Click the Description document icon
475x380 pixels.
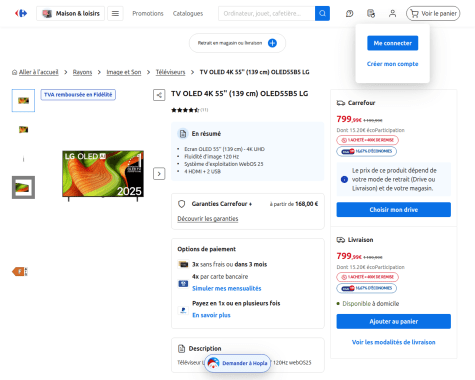pos(181,349)
